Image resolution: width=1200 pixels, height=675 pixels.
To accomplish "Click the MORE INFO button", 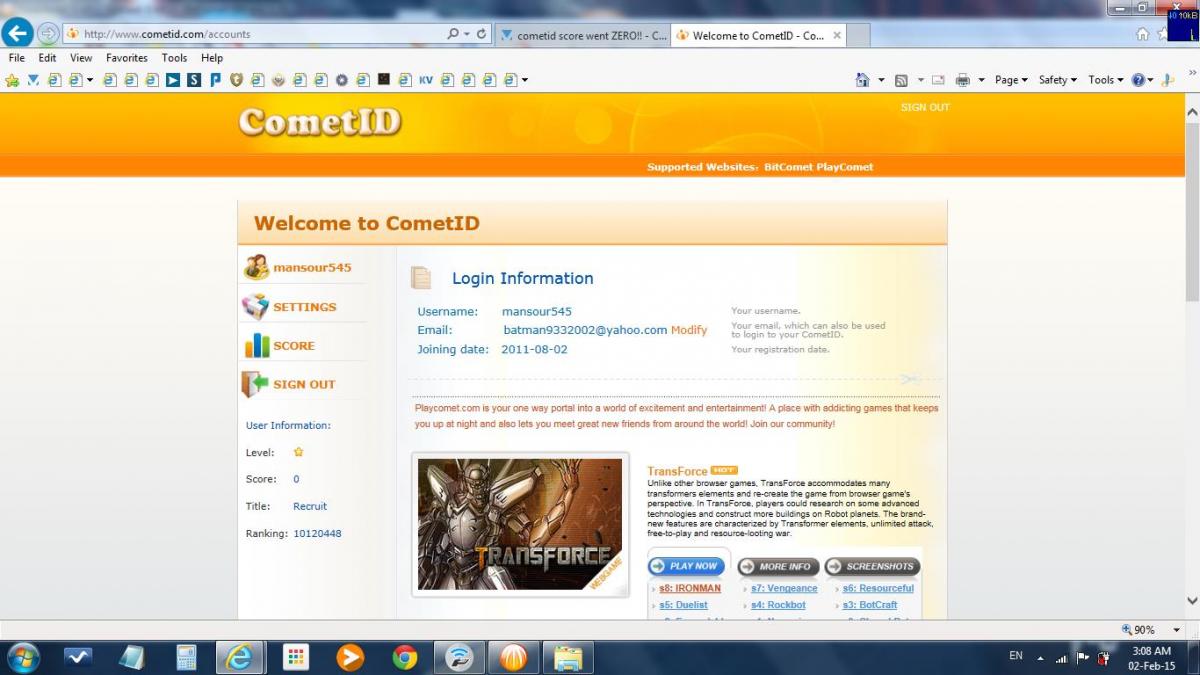I will click(778, 566).
